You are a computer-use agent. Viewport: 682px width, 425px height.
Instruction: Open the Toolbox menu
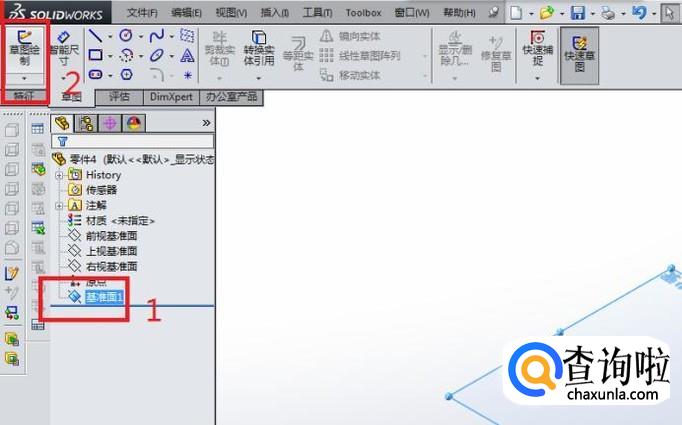[x=363, y=13]
